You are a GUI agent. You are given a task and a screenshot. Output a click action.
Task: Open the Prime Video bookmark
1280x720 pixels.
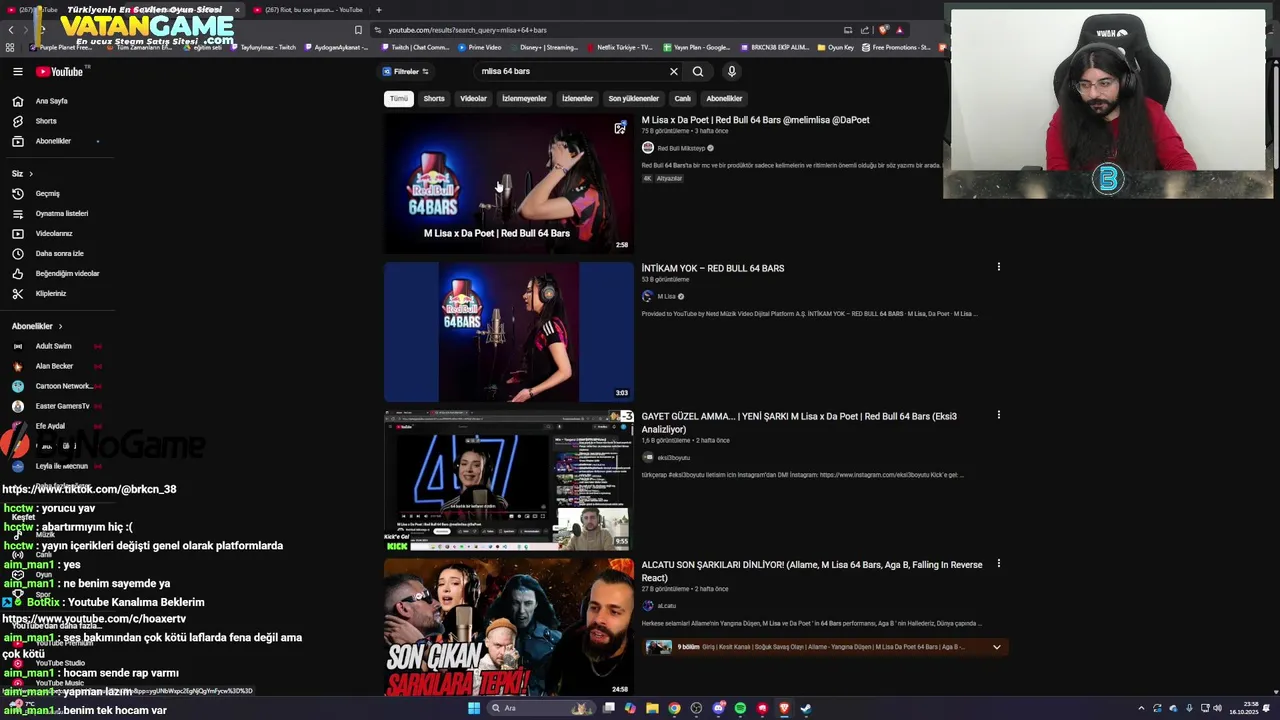(480, 47)
